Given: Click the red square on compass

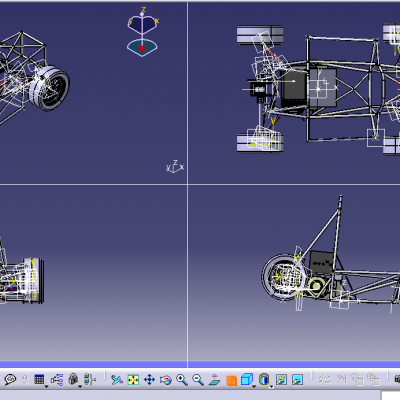Looking at the screenshot, I should pyautogui.click(x=142, y=48).
